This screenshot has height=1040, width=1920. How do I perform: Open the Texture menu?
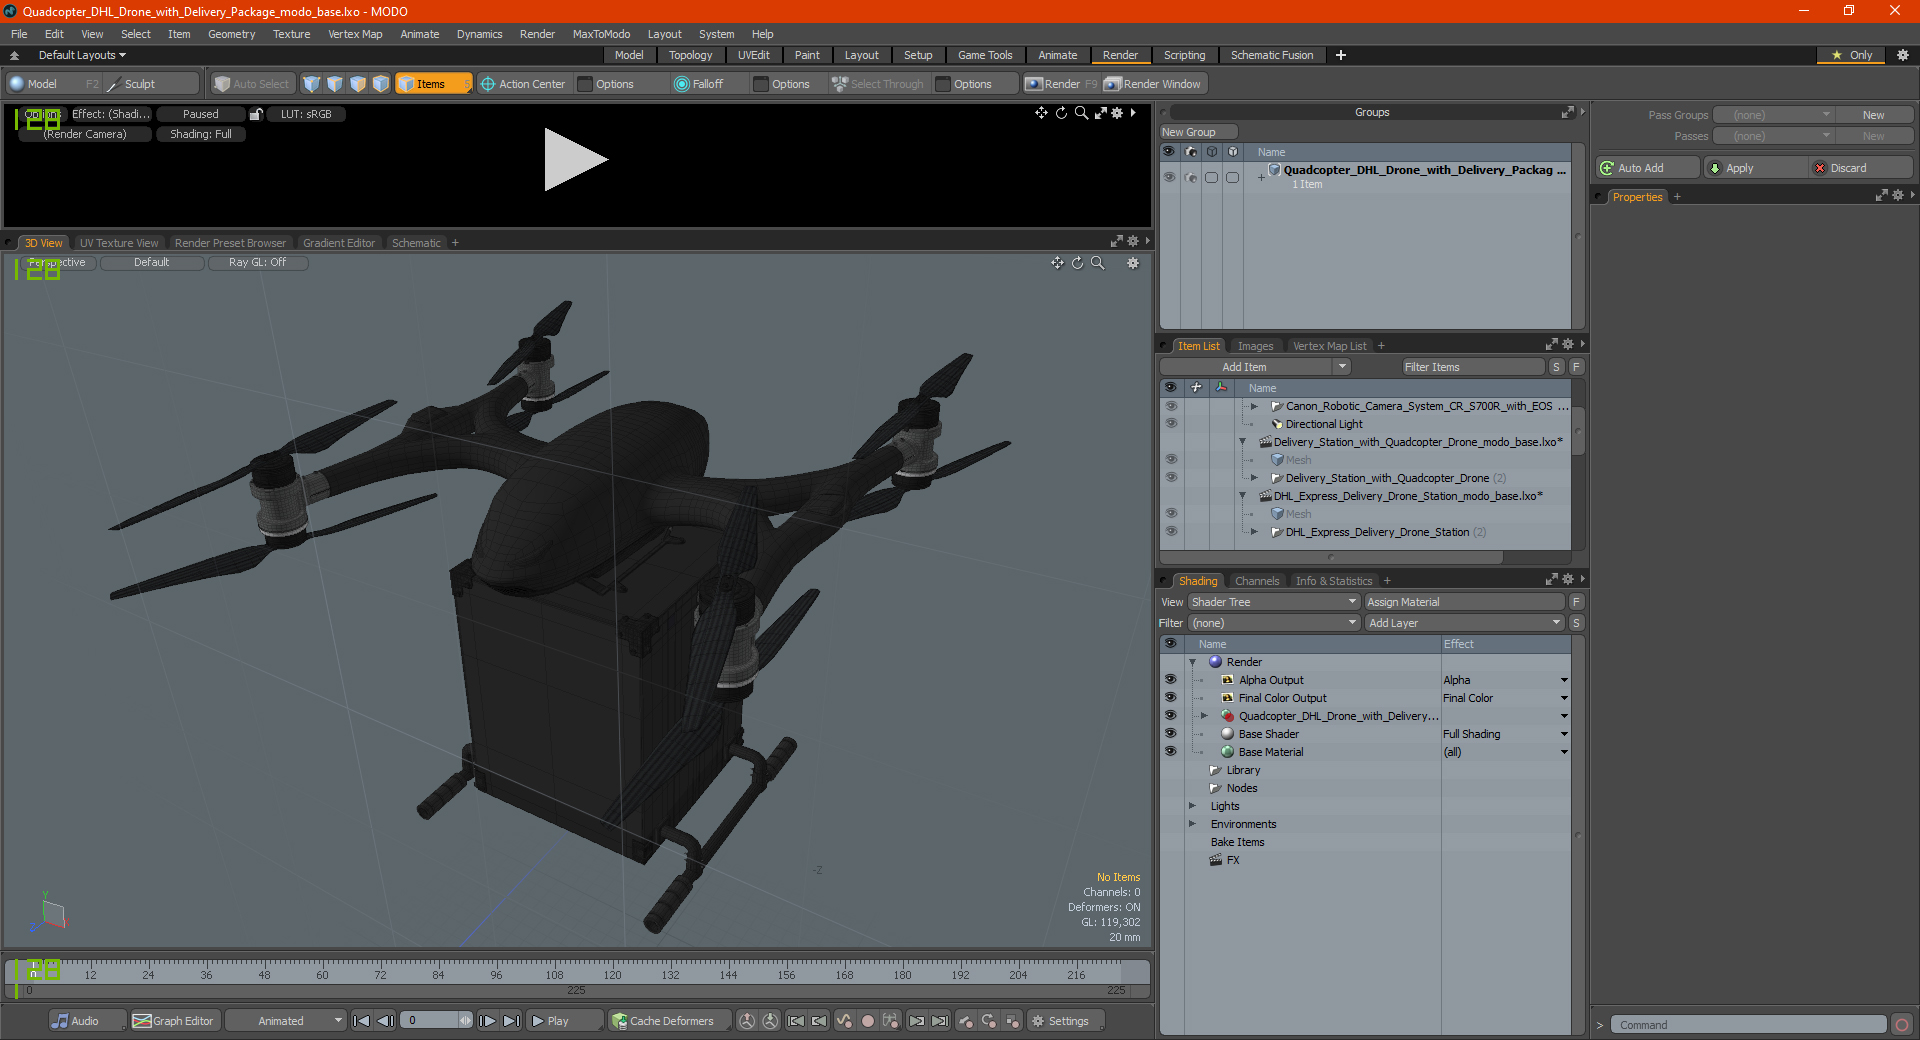tap(291, 34)
